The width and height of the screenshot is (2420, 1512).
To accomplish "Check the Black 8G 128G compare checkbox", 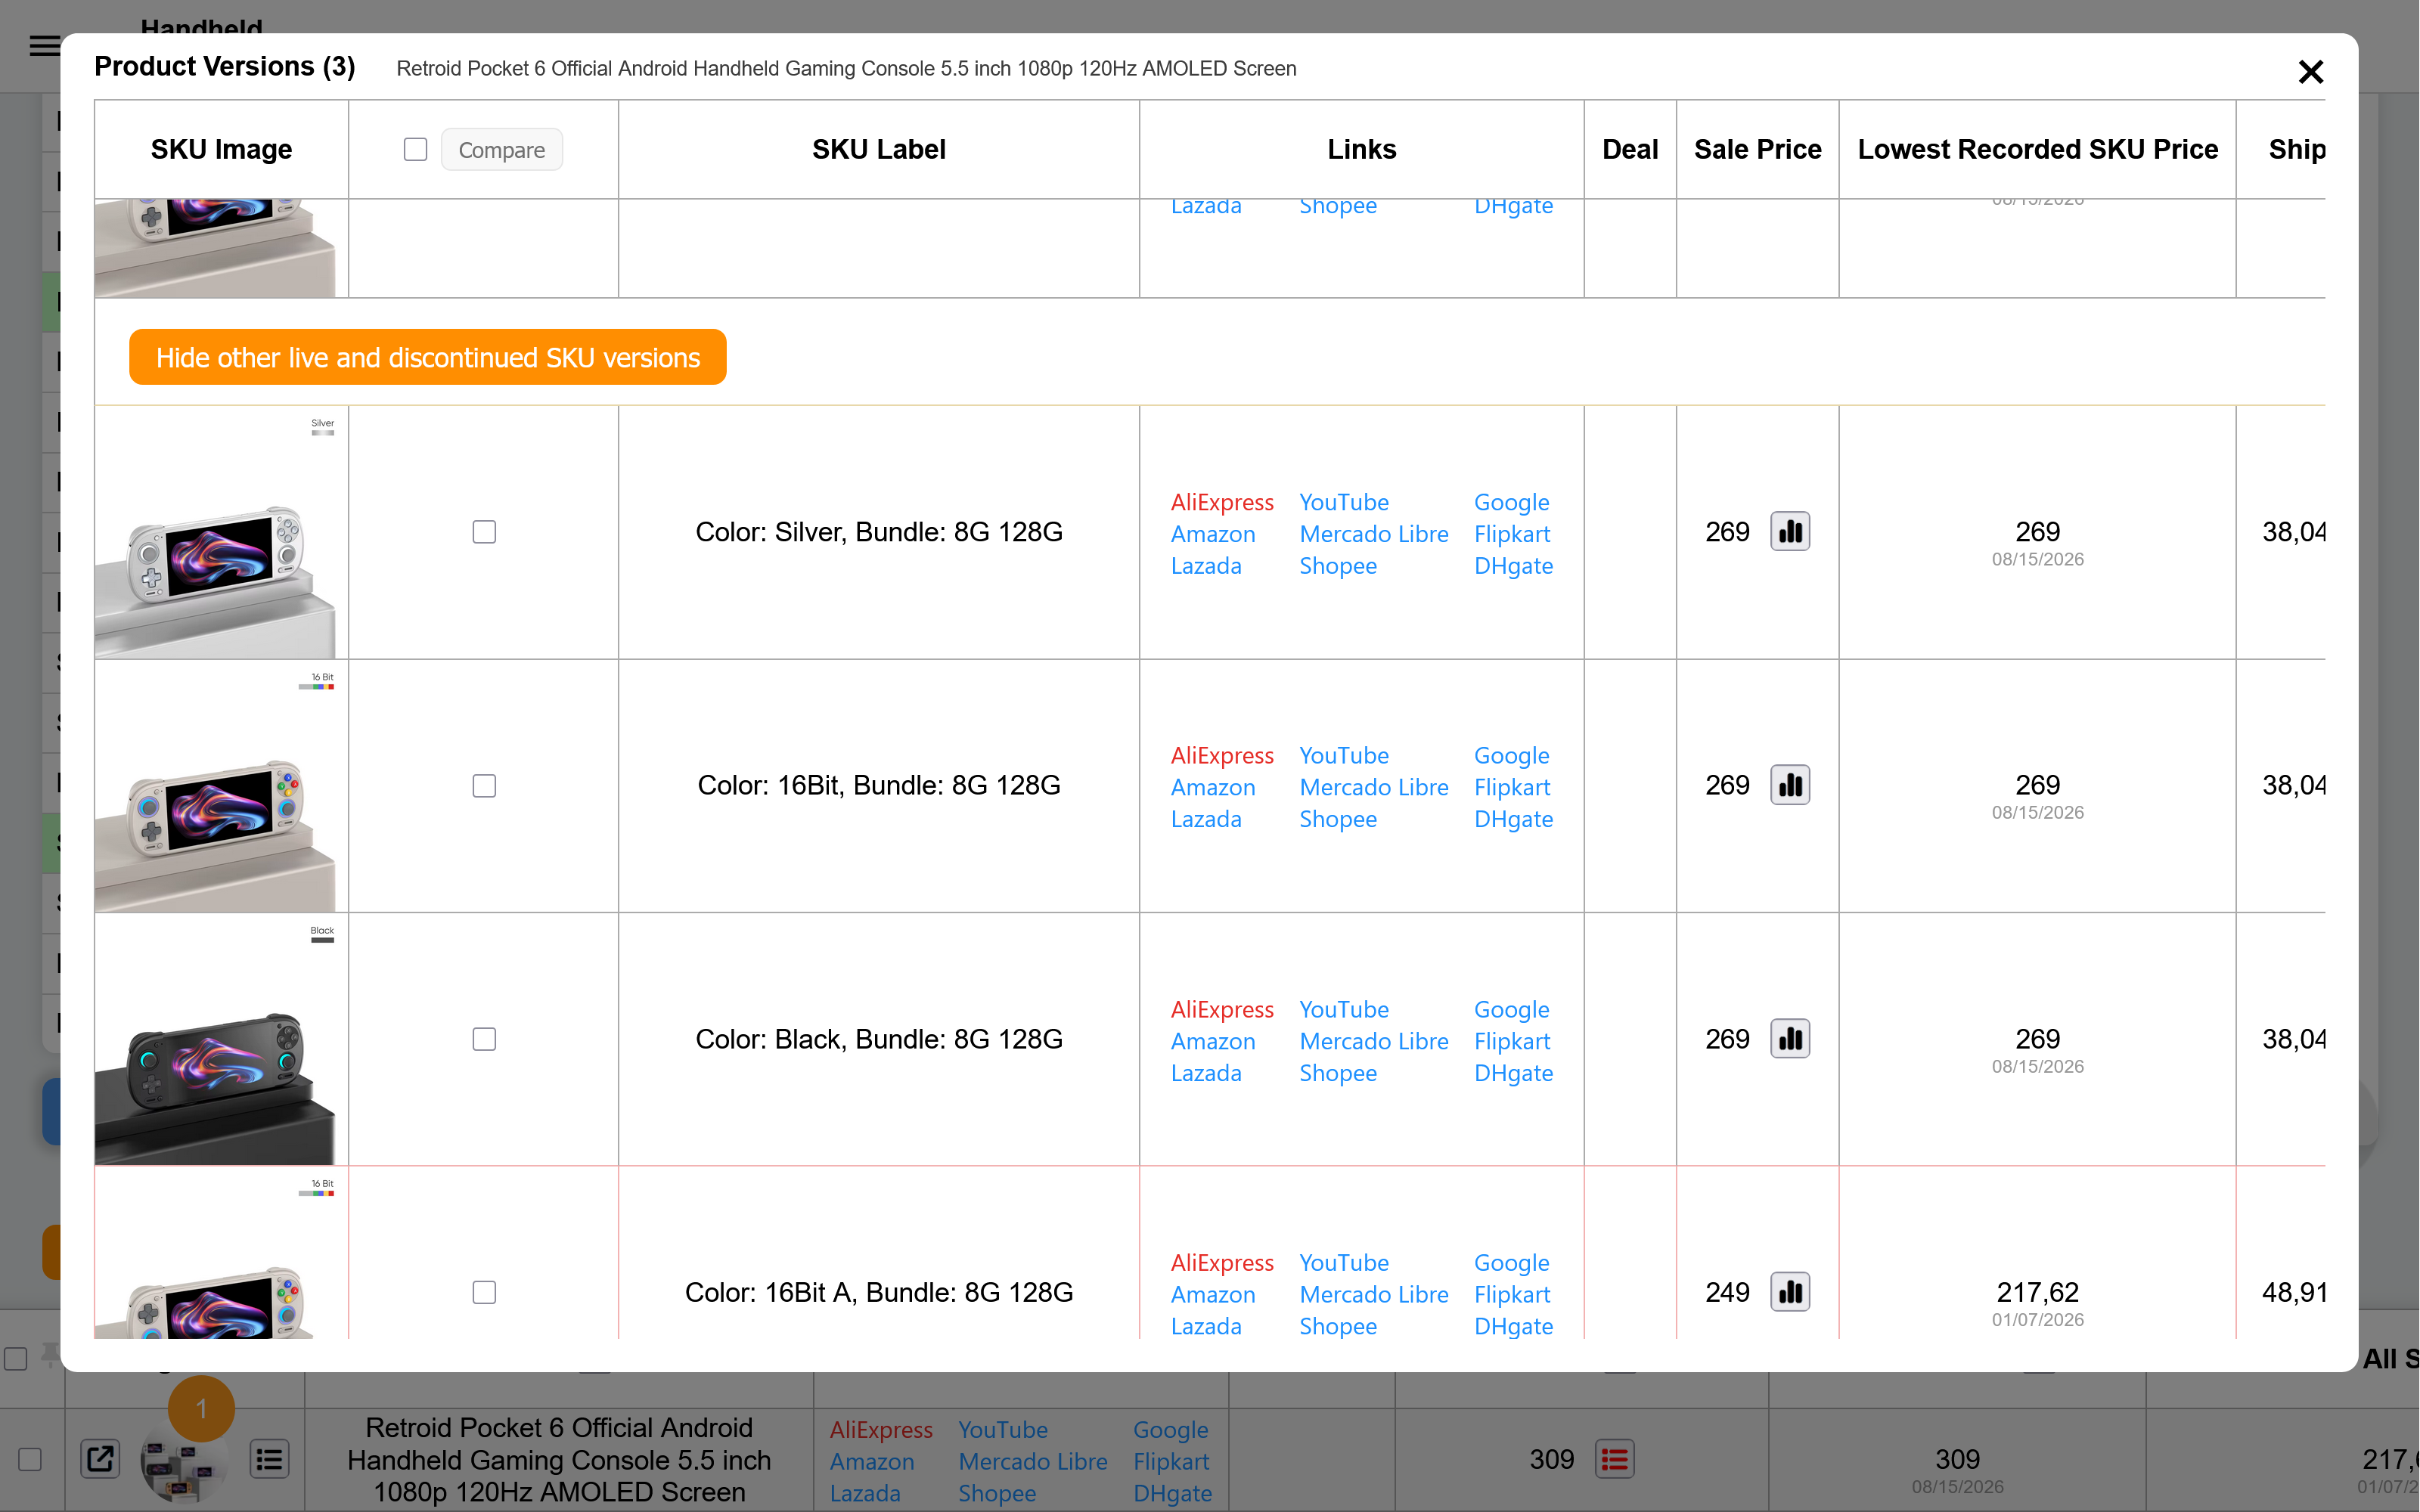I will (484, 1039).
